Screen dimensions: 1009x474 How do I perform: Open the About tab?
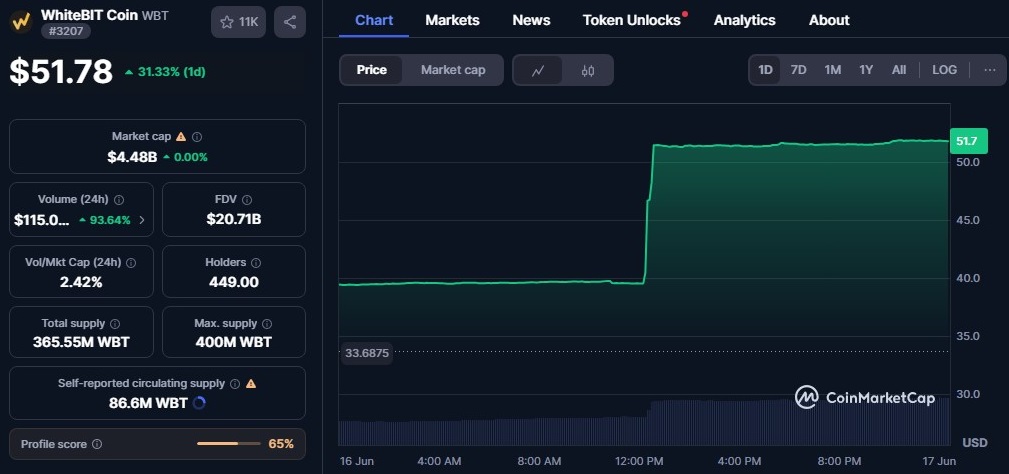tap(829, 20)
